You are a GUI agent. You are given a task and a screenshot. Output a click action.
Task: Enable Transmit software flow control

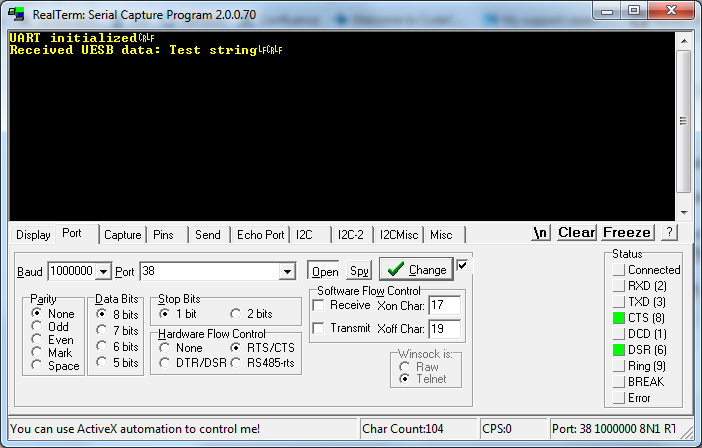pos(318,328)
